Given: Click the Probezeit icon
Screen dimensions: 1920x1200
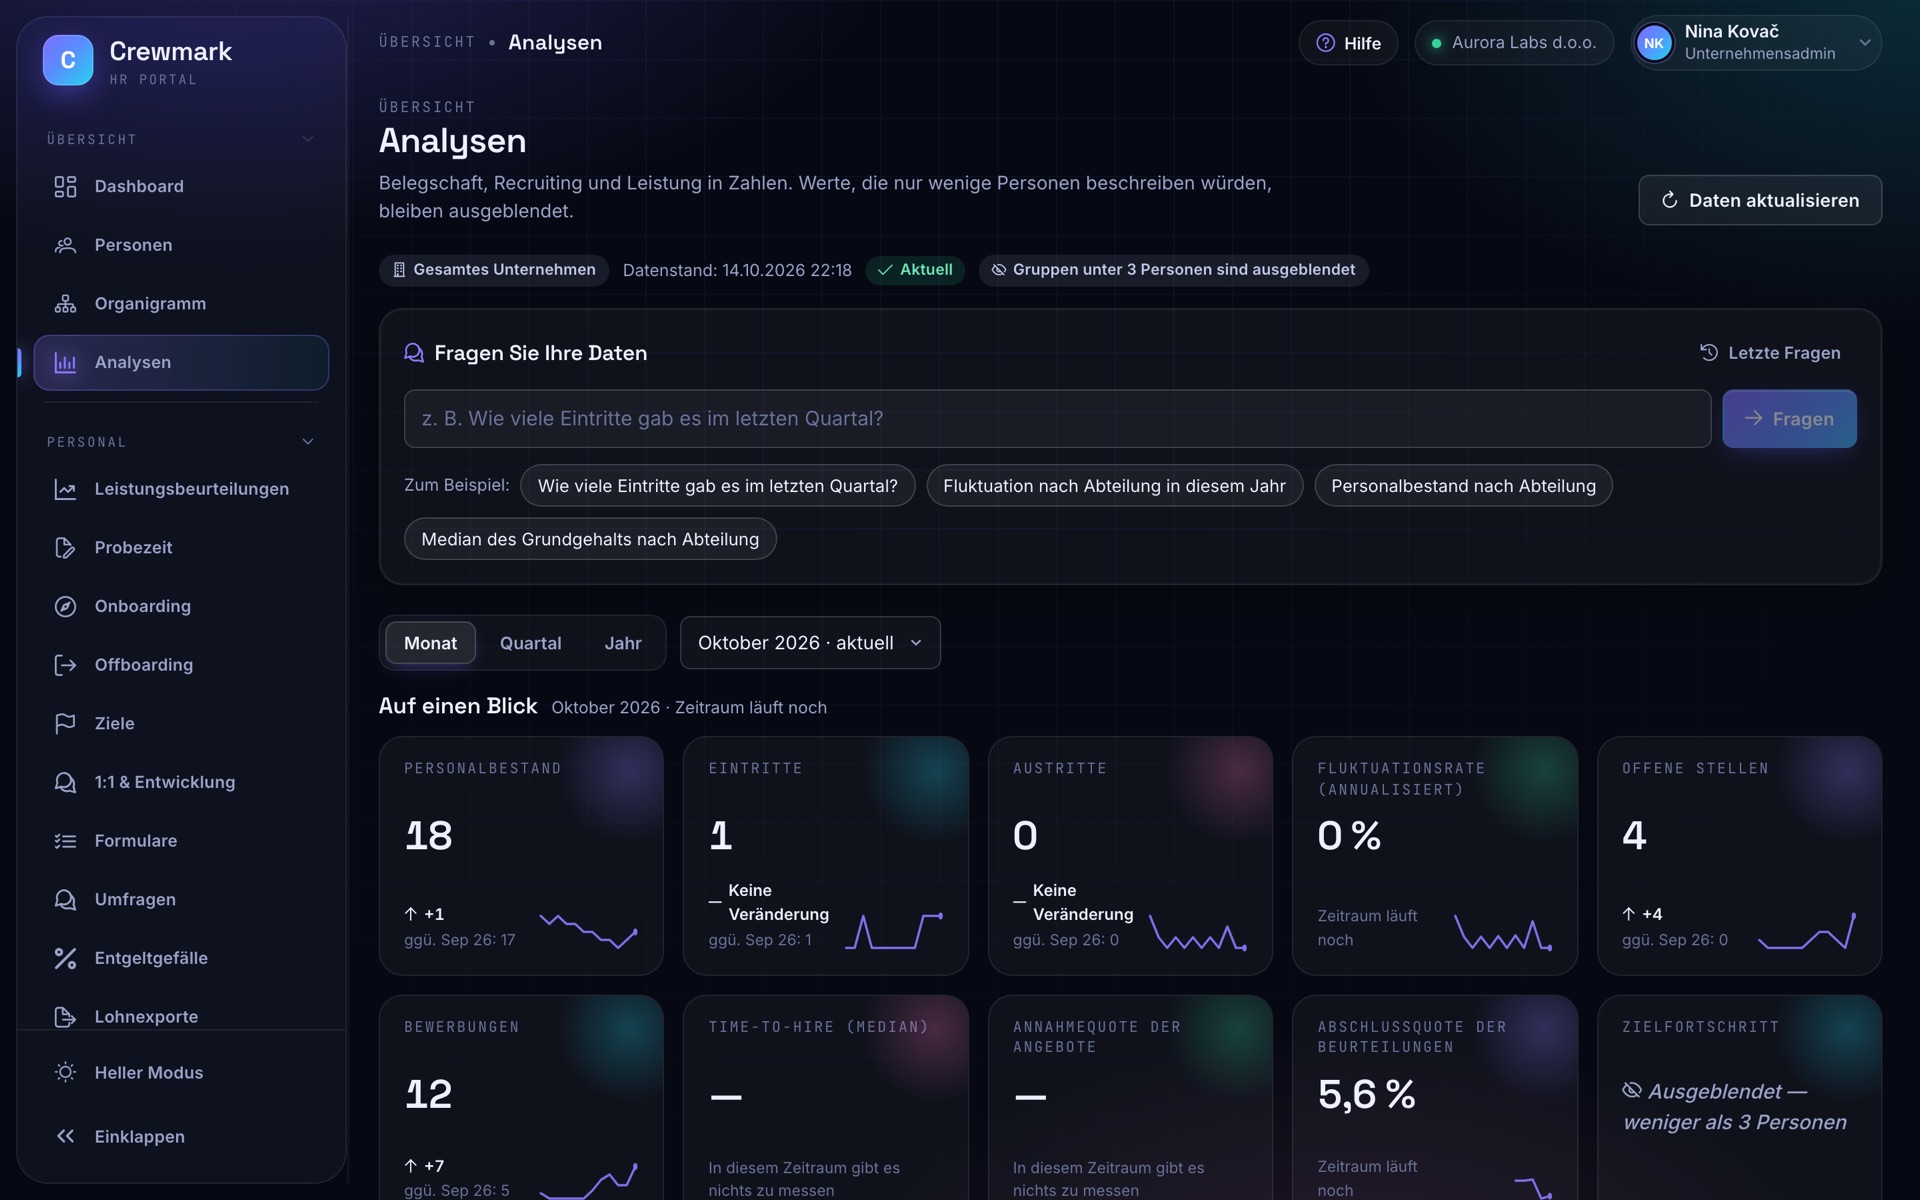Looking at the screenshot, I should [x=65, y=548].
